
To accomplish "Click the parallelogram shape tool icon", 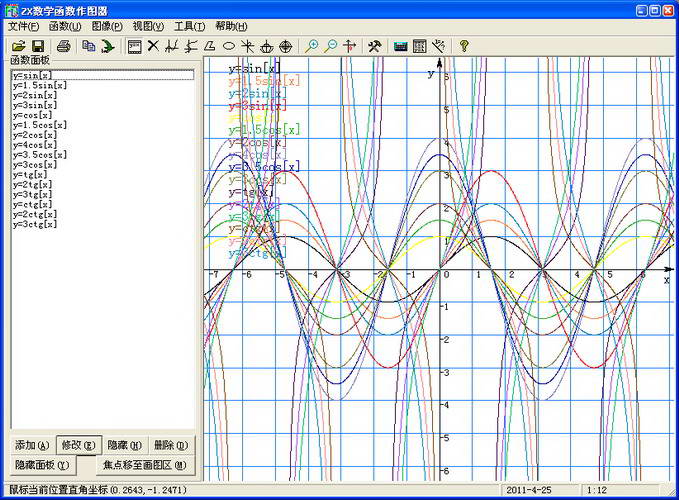I will tap(210, 46).
